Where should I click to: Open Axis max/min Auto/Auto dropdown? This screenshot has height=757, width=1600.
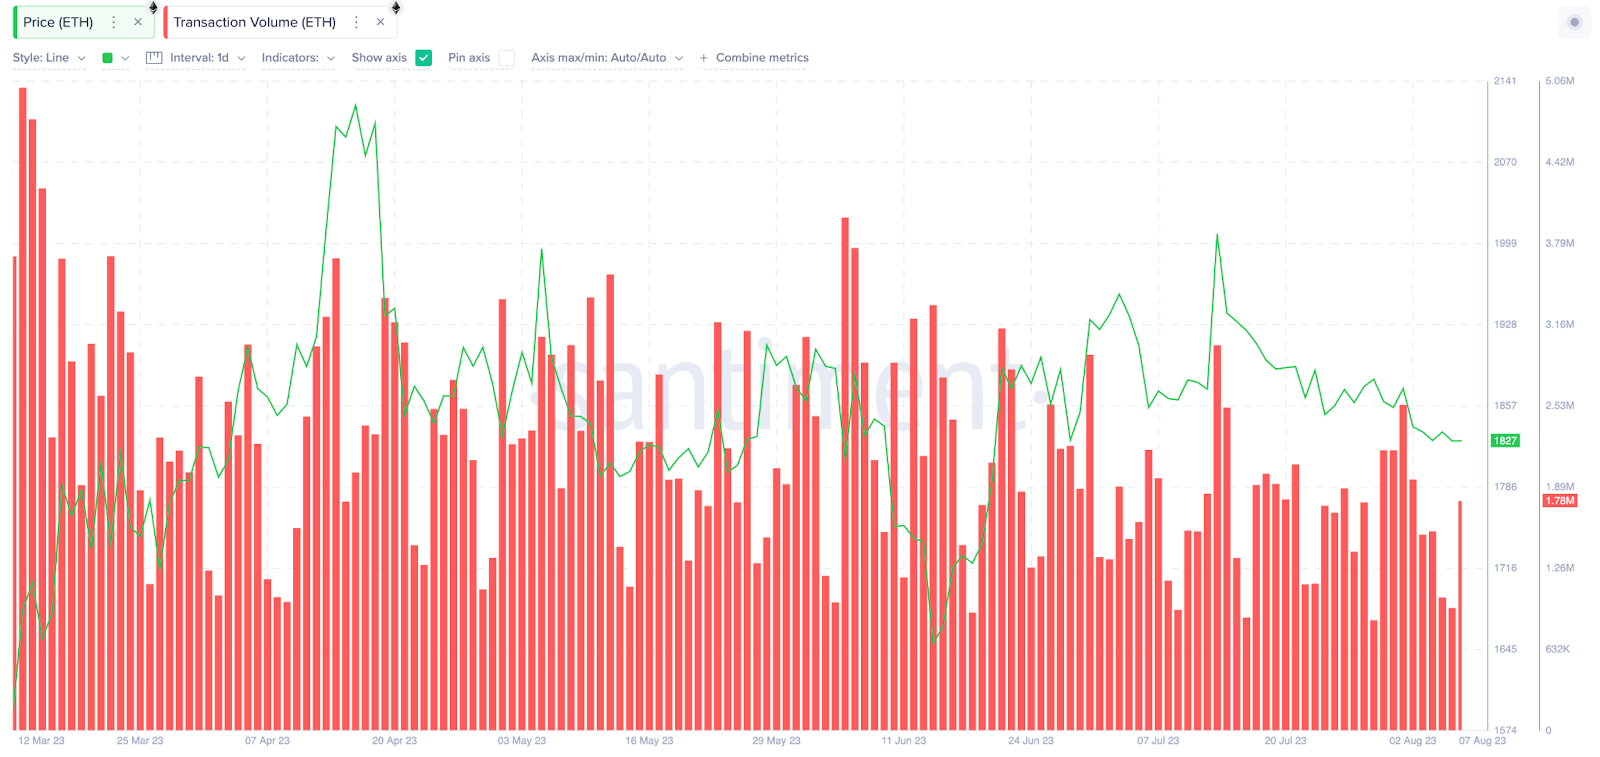[607, 58]
